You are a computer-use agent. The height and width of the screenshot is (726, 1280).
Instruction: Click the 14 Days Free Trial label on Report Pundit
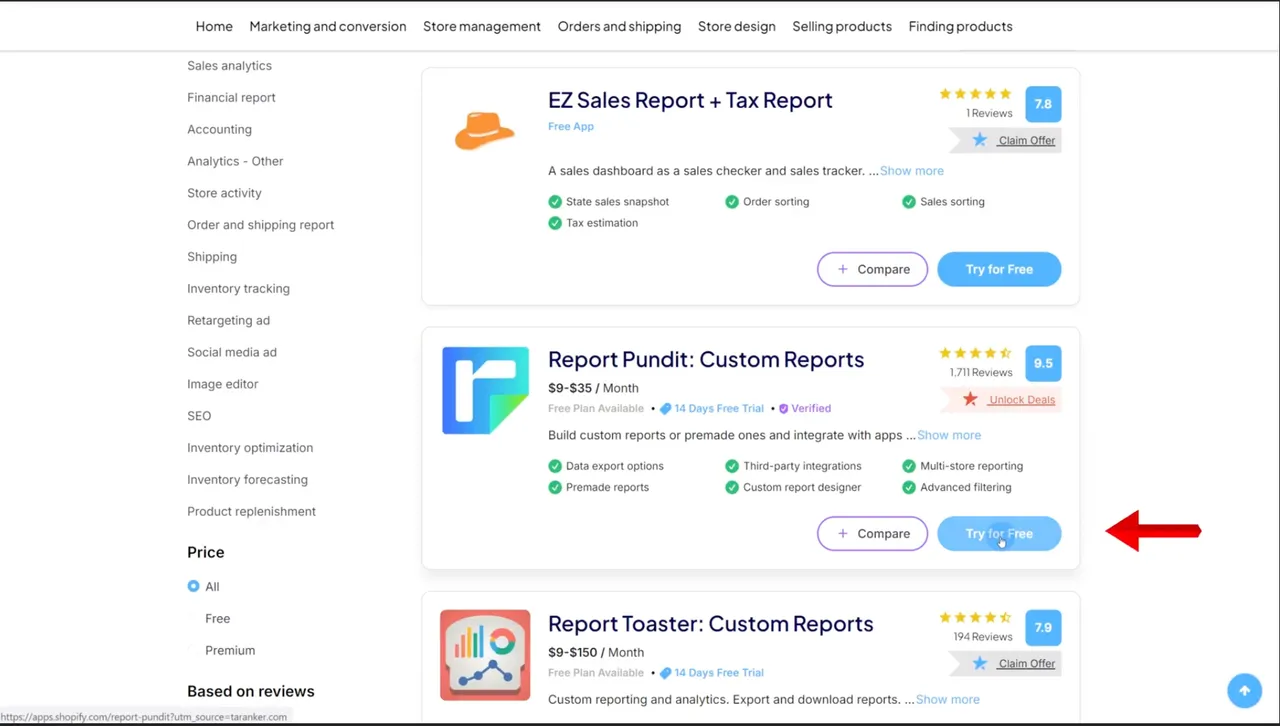tap(718, 409)
